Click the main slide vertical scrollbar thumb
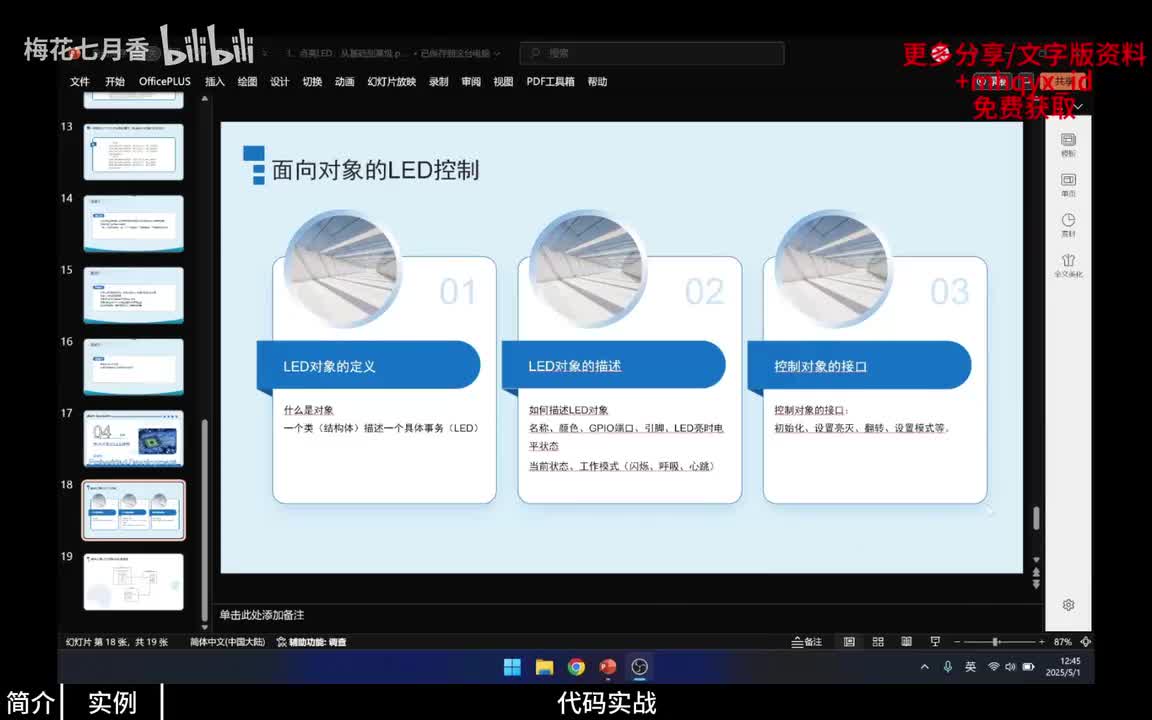 1036,518
